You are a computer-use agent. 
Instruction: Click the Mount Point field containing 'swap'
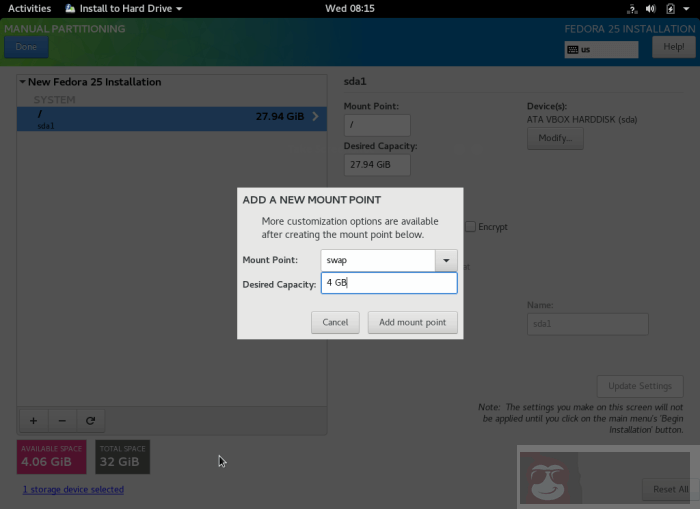pyautogui.click(x=378, y=260)
